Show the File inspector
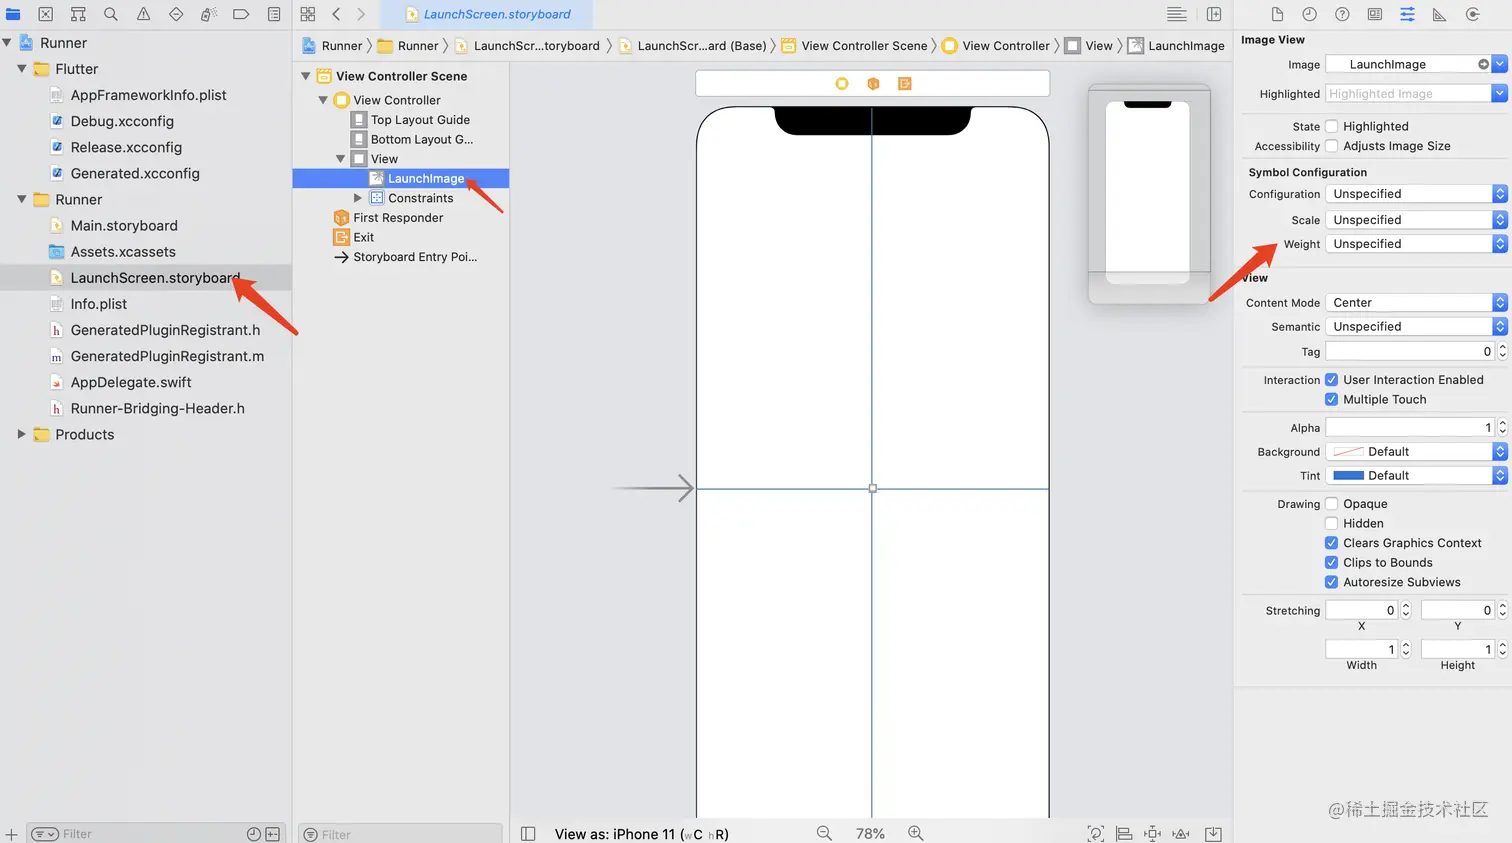1512x843 pixels. click(1277, 14)
